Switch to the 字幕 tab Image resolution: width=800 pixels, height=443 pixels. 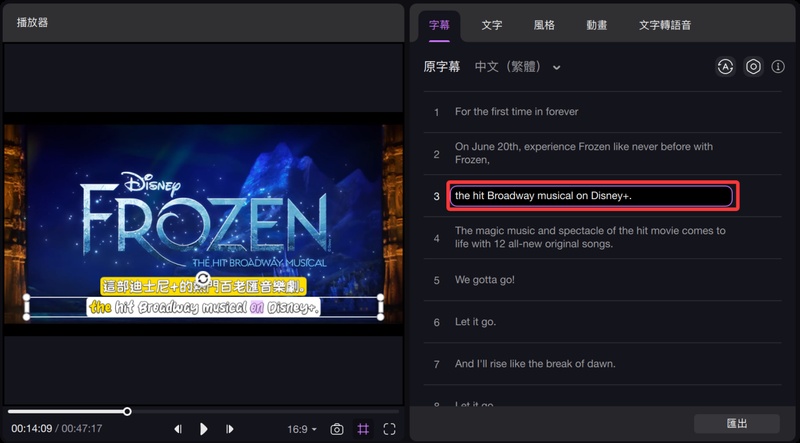point(439,25)
